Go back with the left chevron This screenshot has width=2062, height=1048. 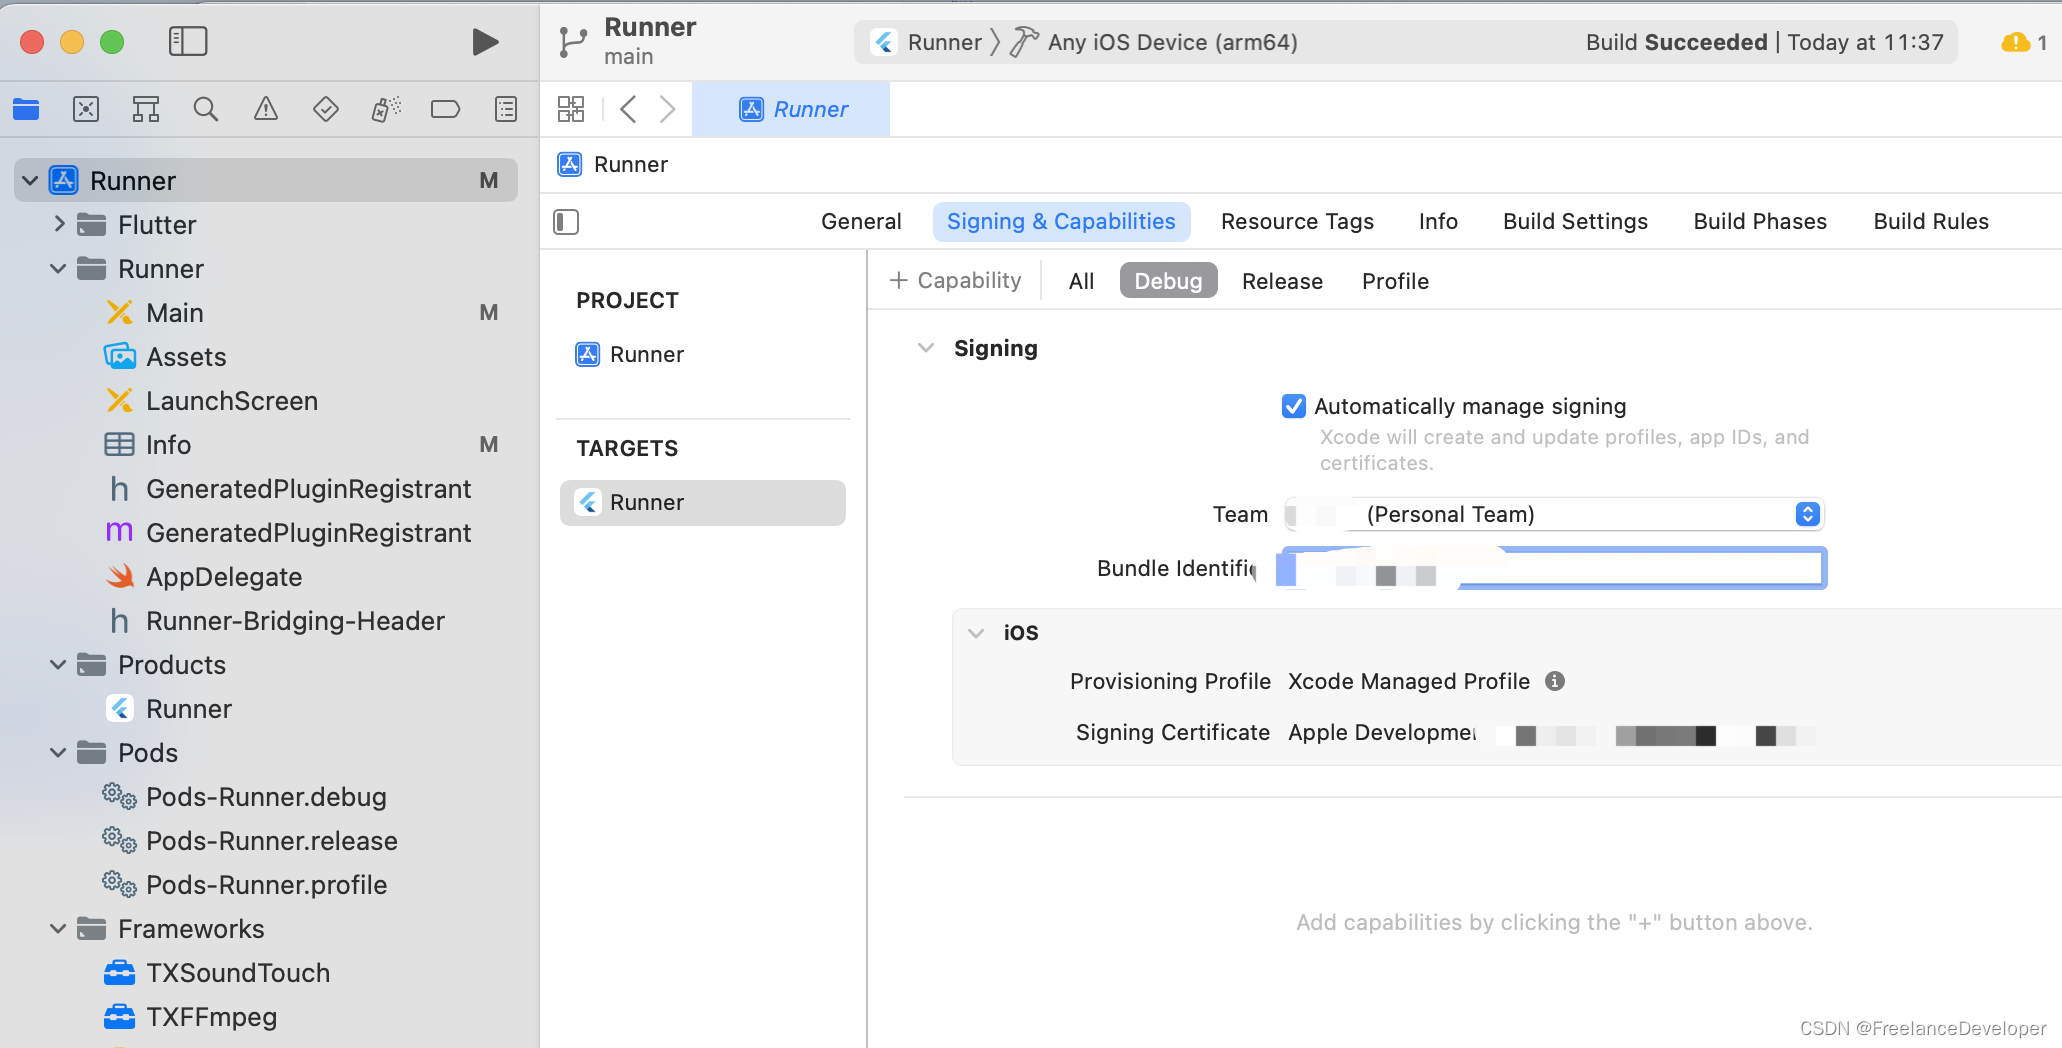point(628,109)
